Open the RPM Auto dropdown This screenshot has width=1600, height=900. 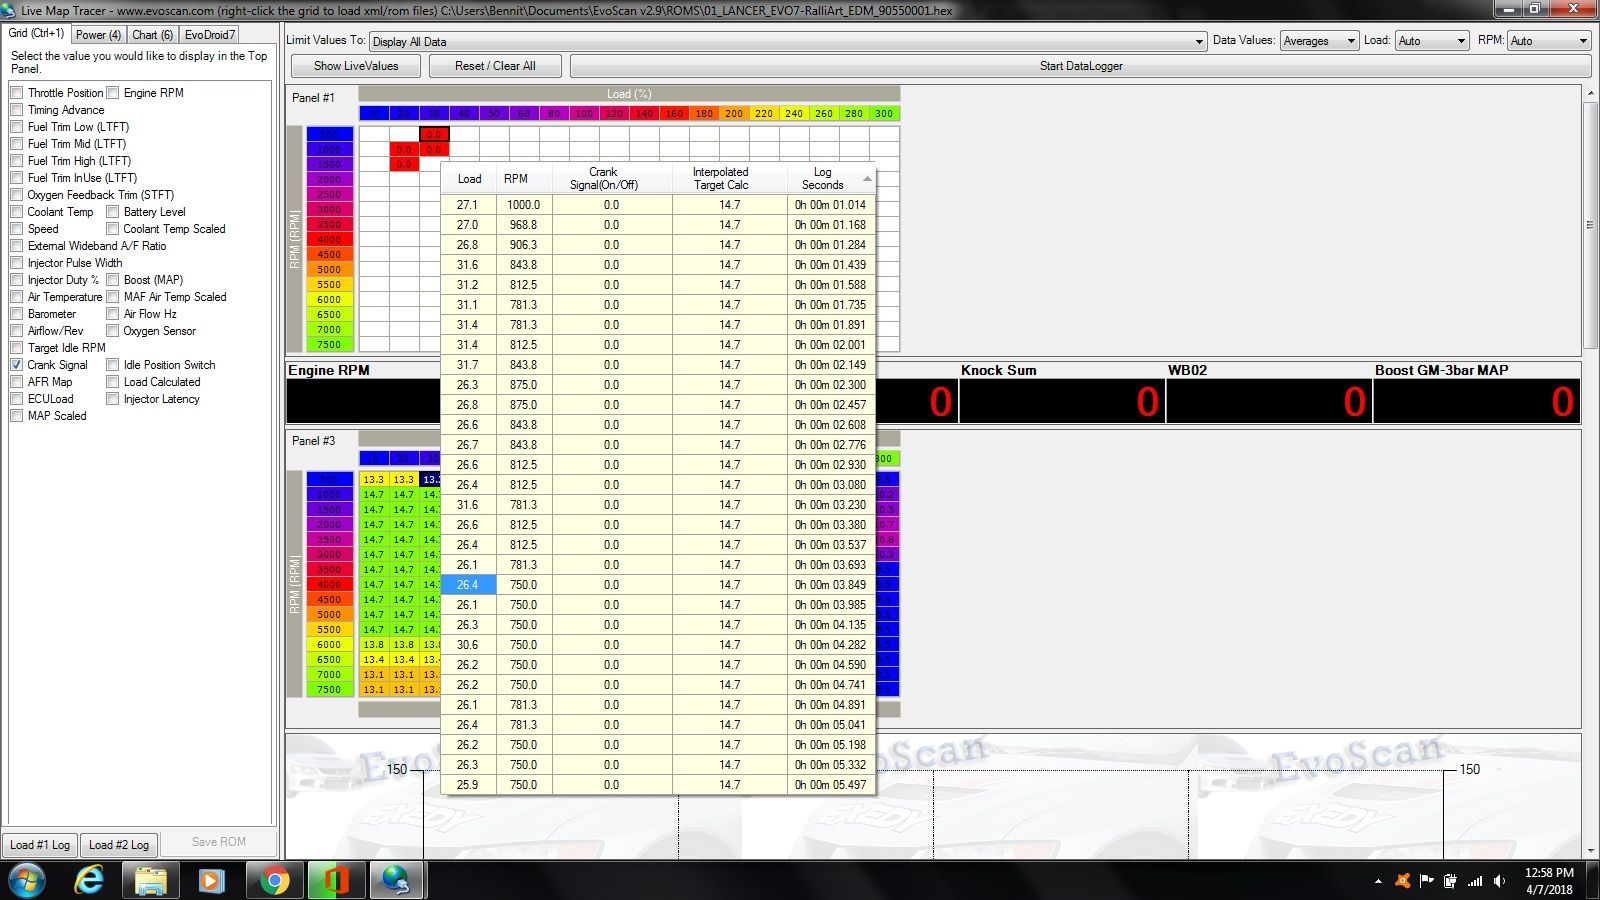[x=1582, y=41]
